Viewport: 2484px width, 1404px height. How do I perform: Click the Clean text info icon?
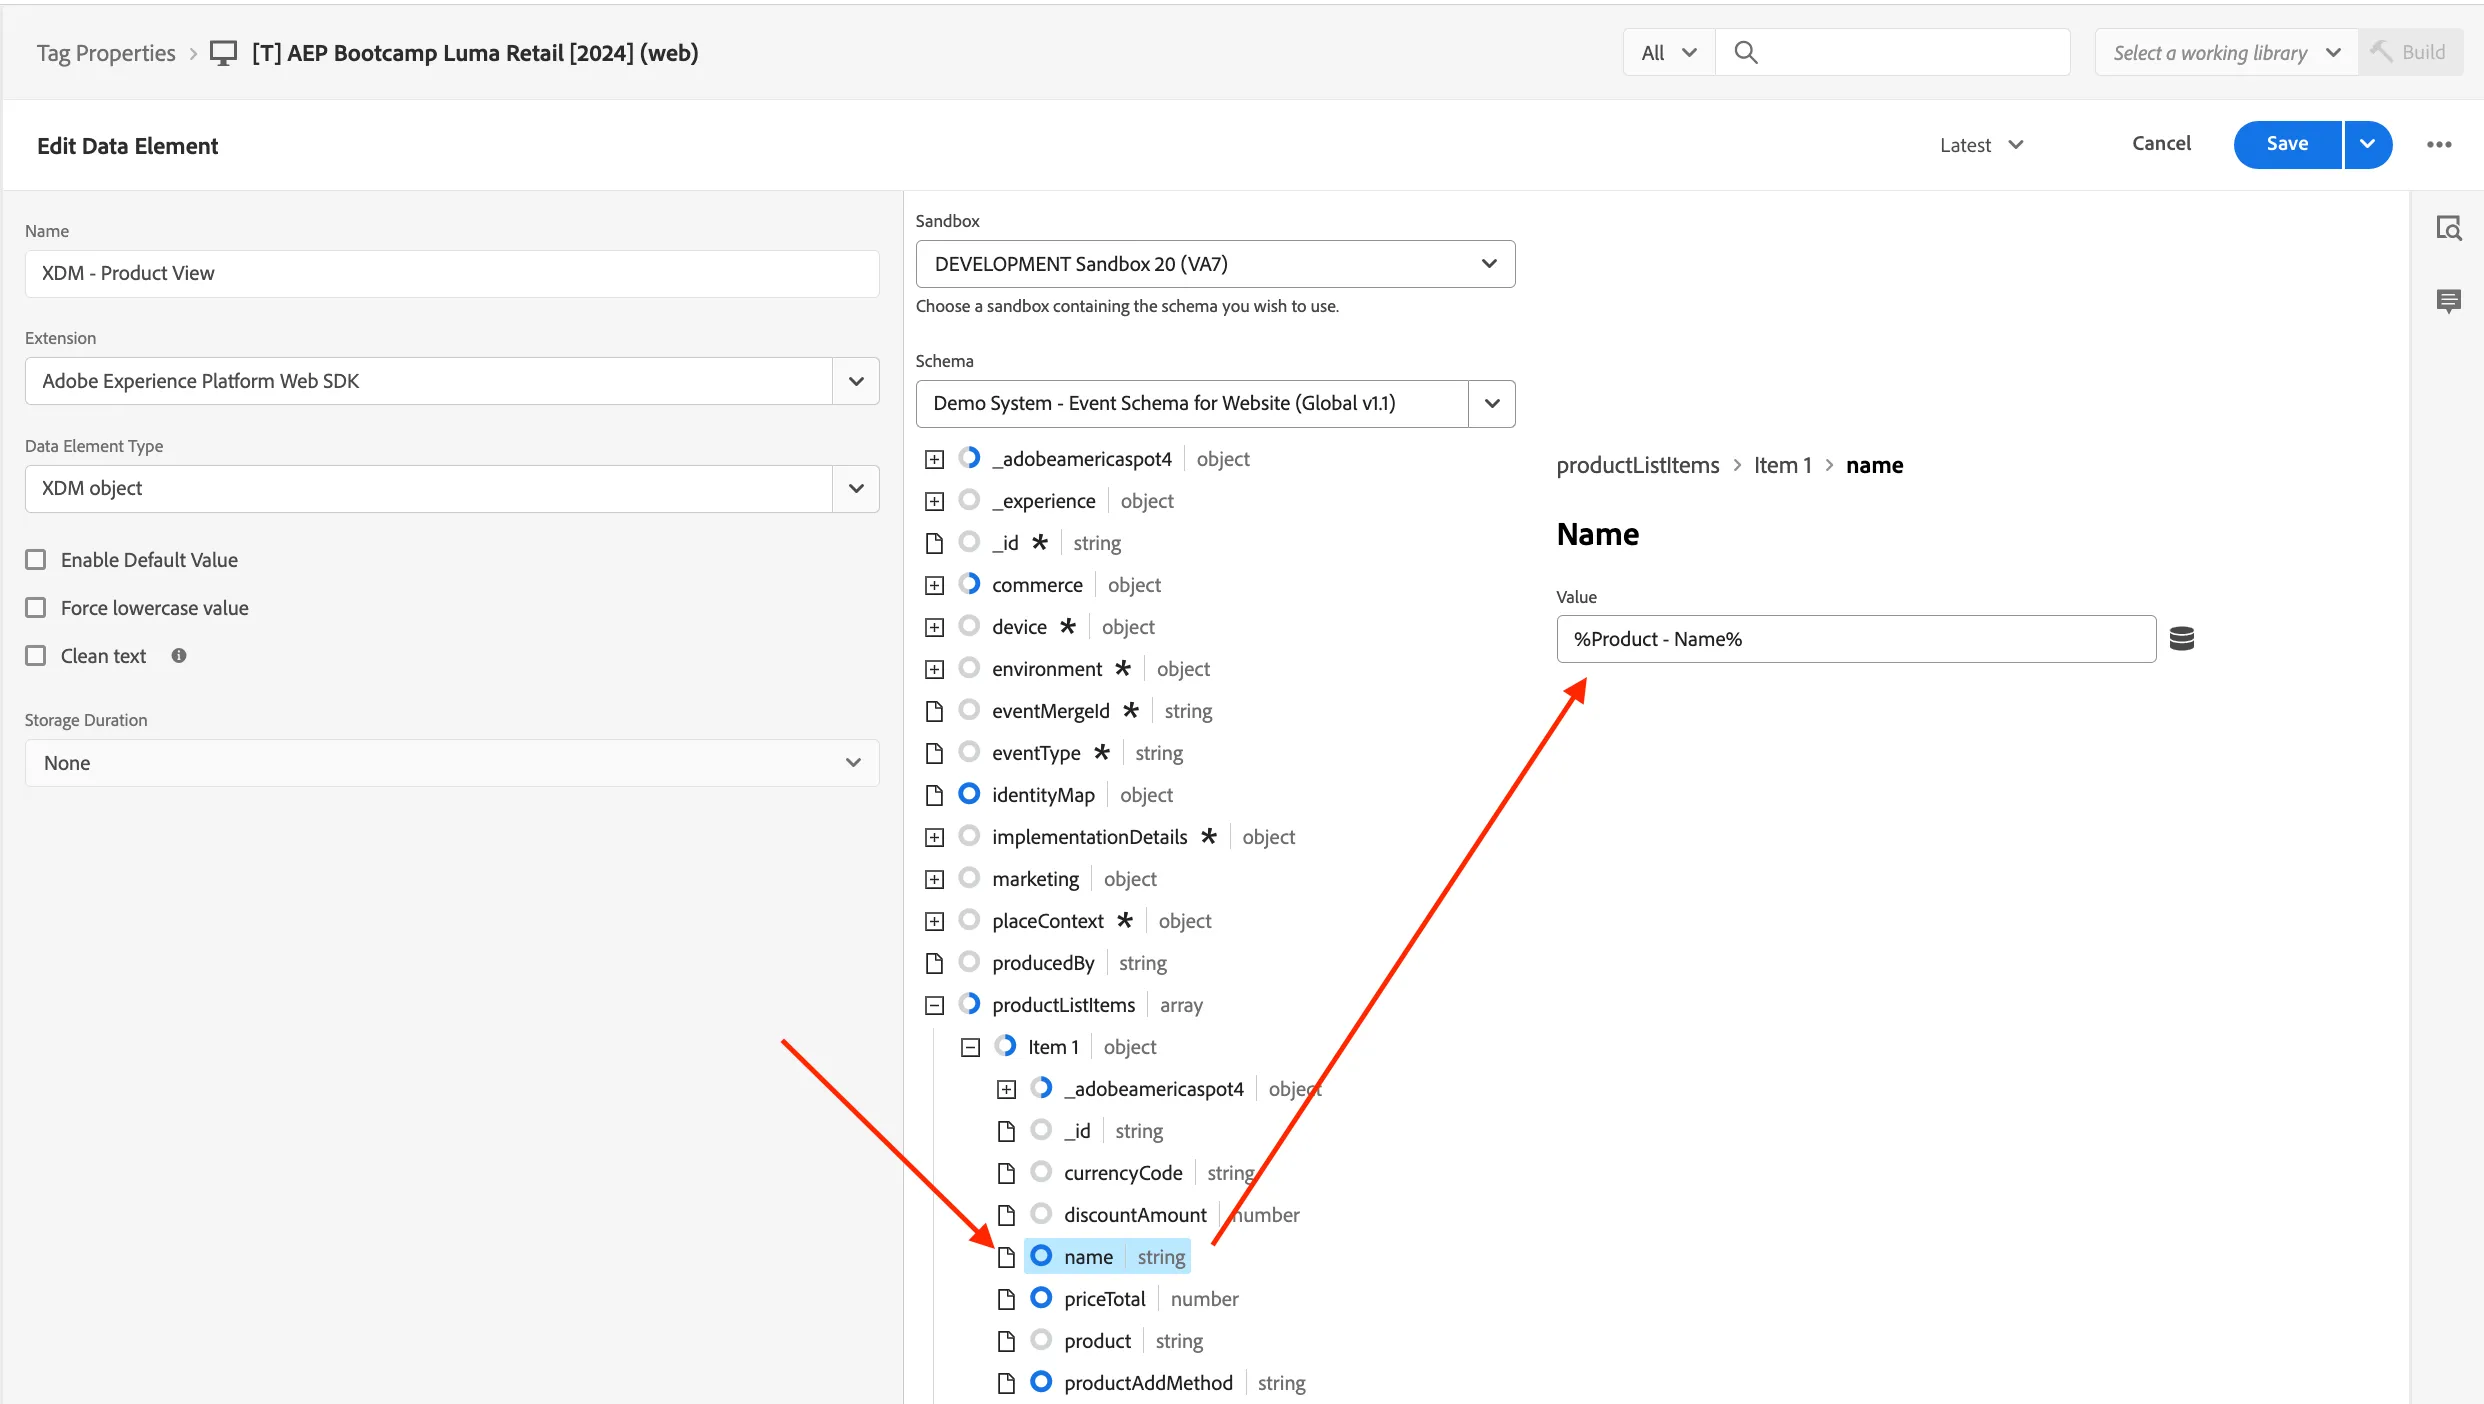(x=178, y=656)
